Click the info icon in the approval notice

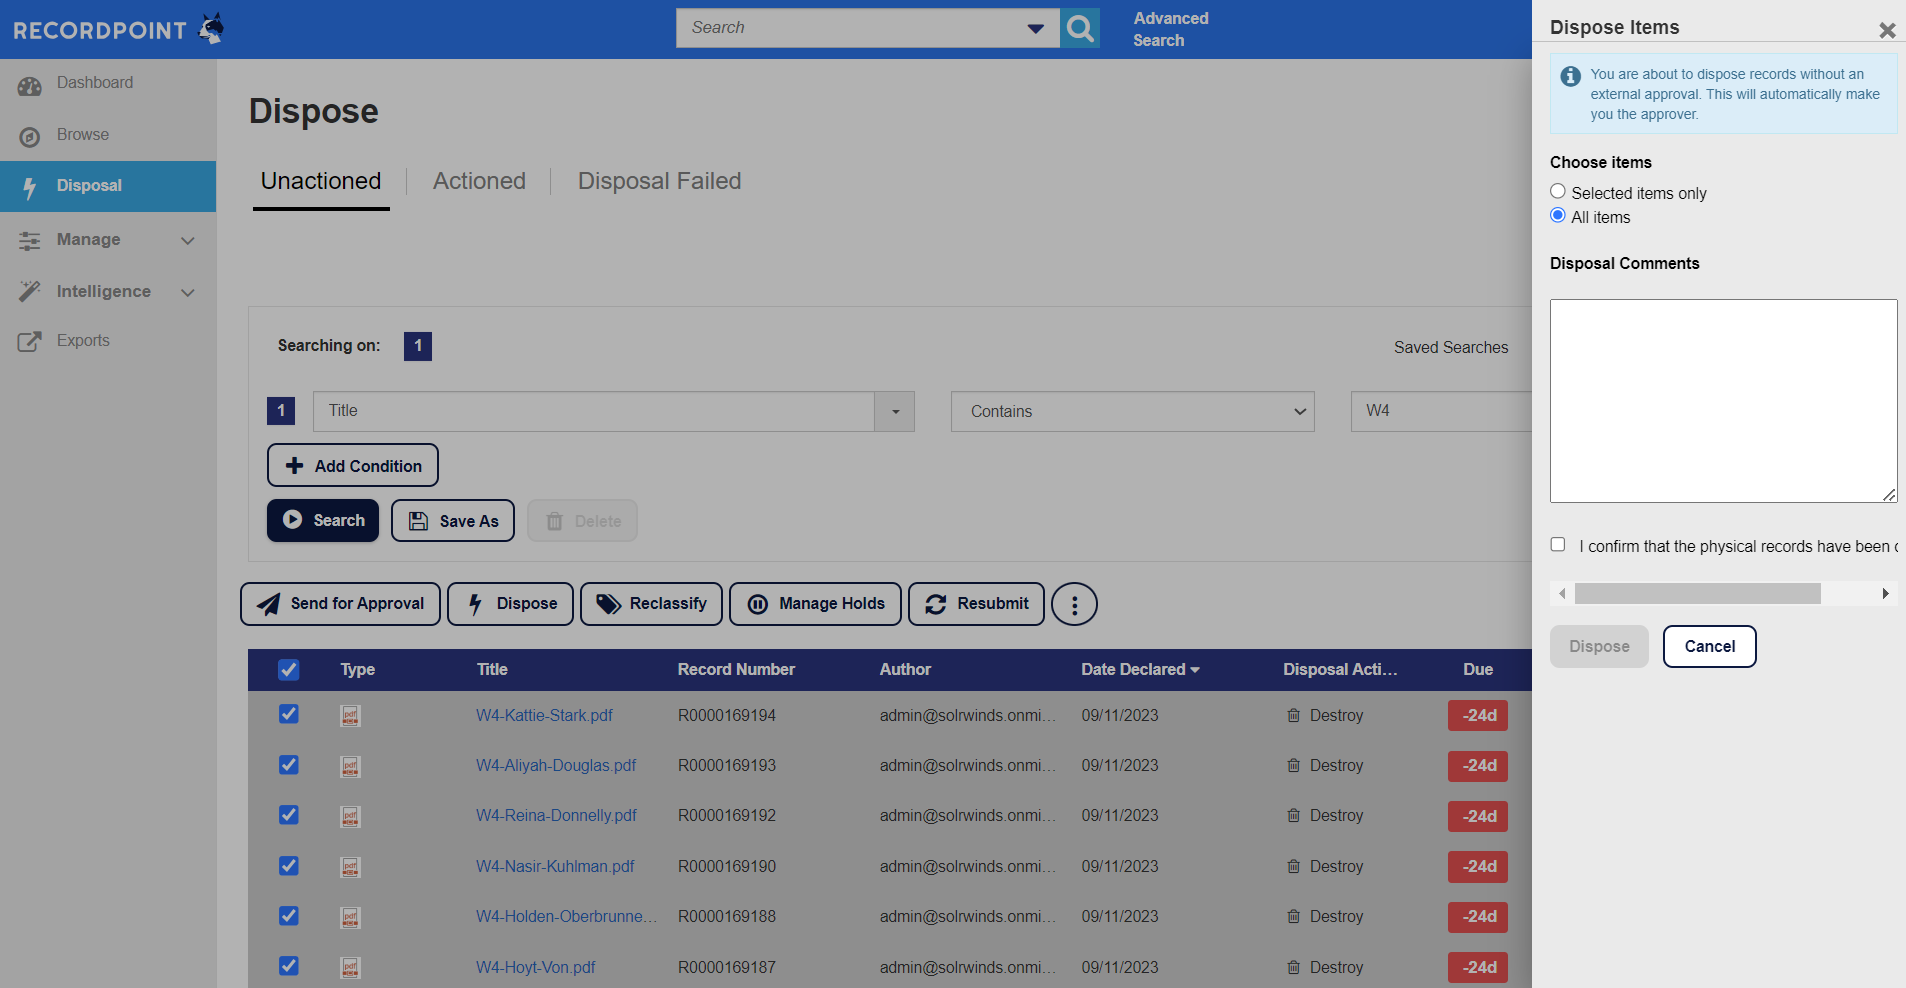[x=1571, y=76]
